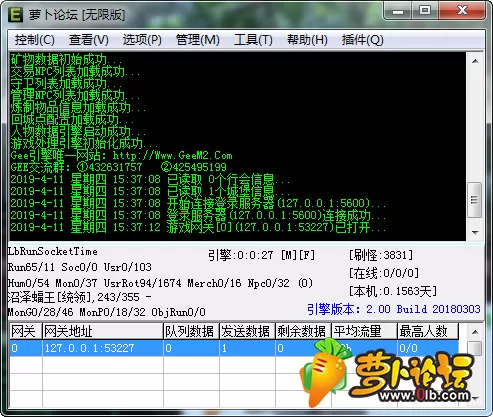Viewport: 493px width, 417px height.
Task: Open the 查看(V) menu
Action: click(x=89, y=40)
